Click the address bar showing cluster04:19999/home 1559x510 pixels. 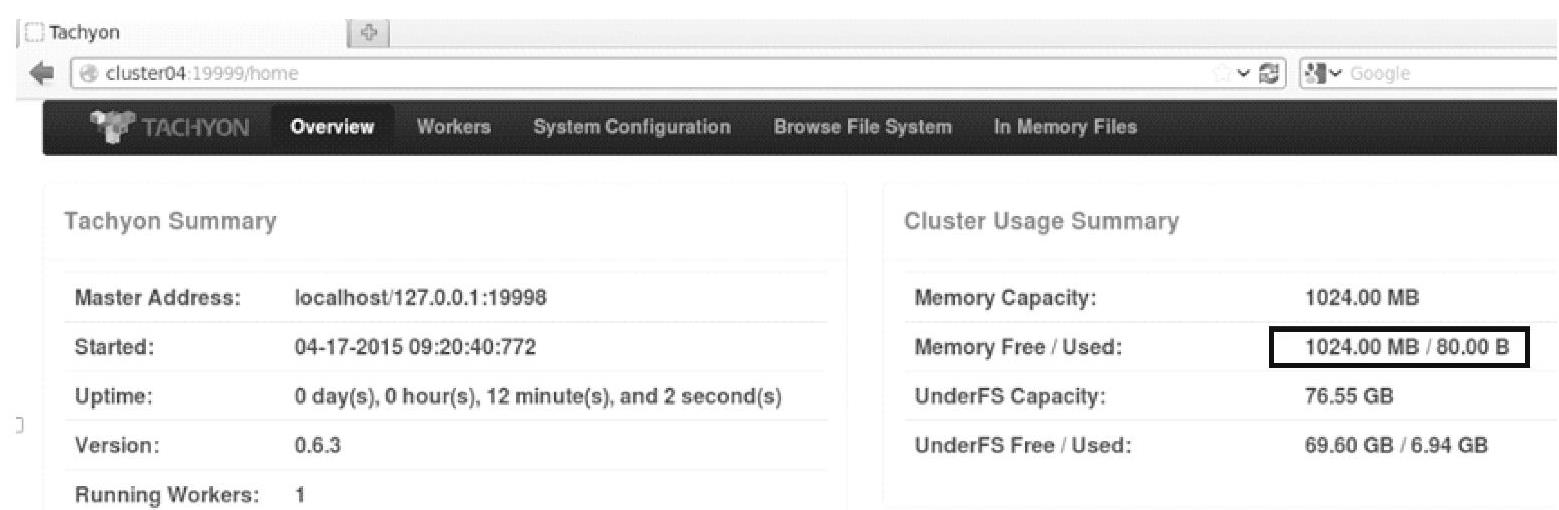[x=600, y=73]
